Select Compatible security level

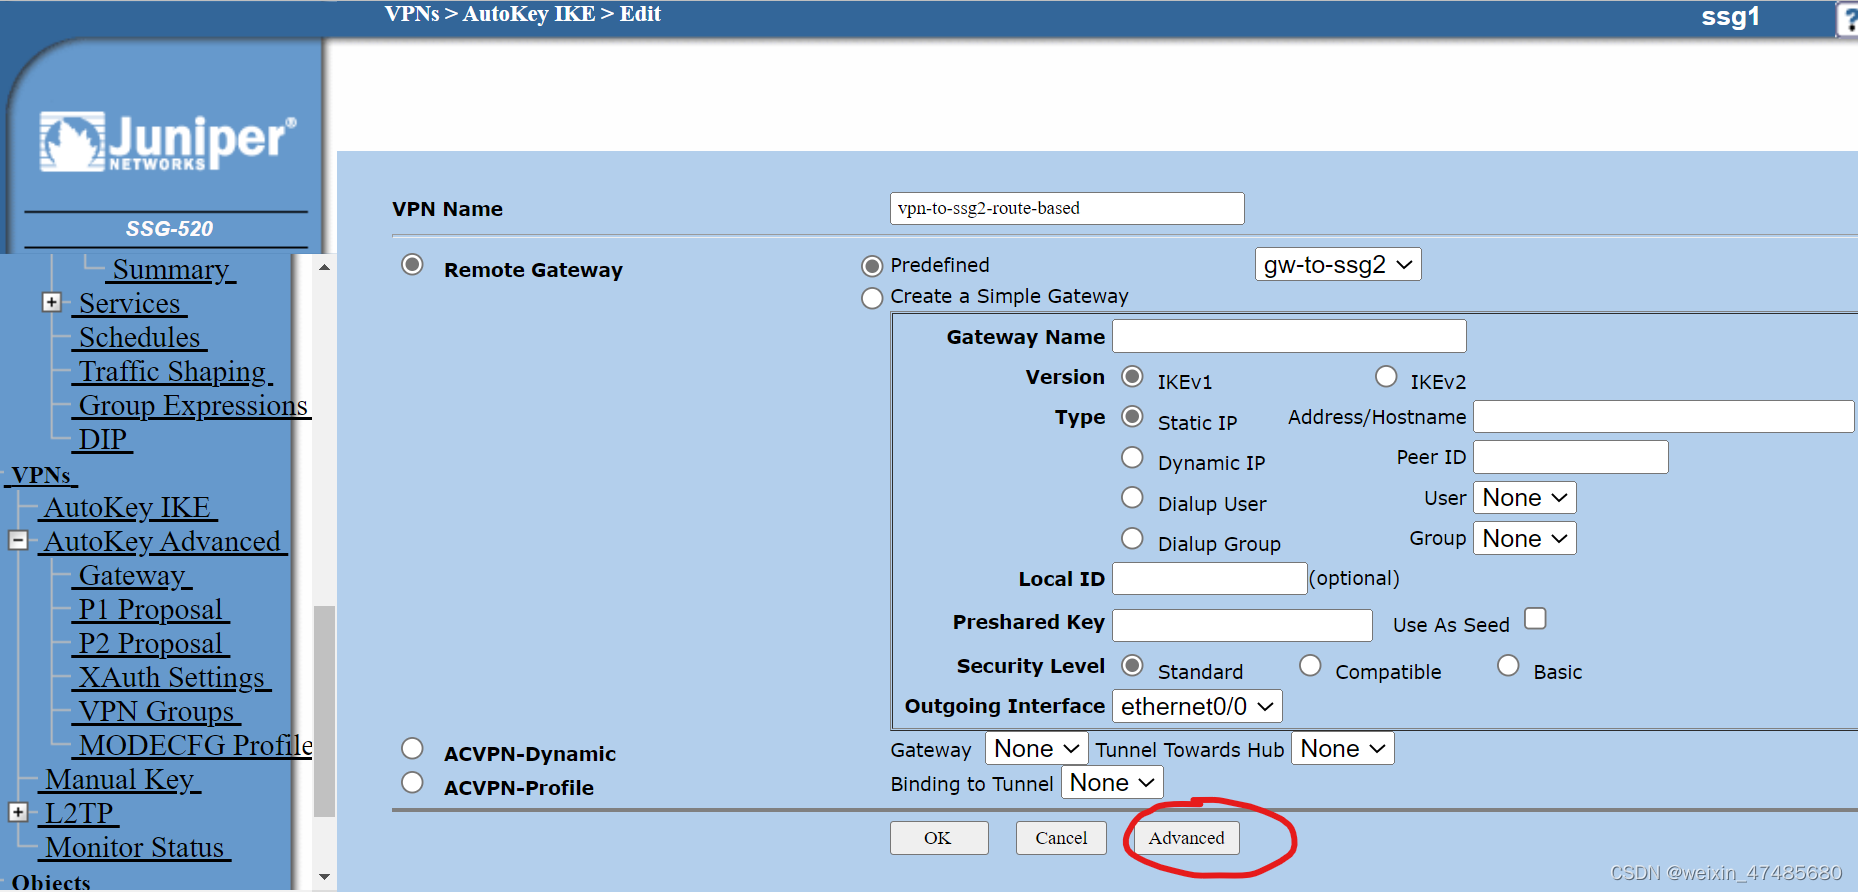(x=1310, y=665)
